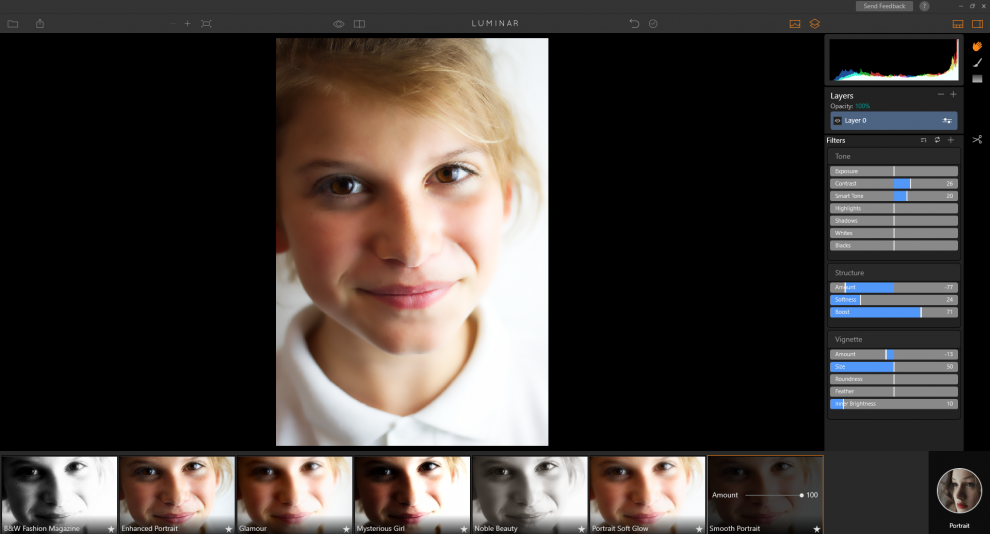Click the Send Feedback button
Image resolution: width=990 pixels, height=534 pixels.
884,6
